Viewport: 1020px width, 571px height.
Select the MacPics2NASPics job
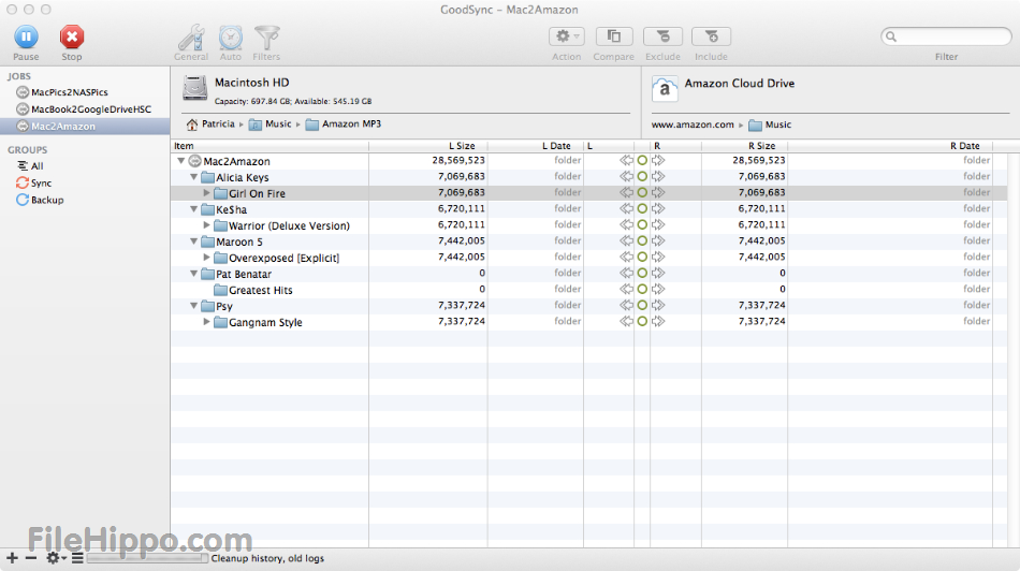click(x=69, y=92)
